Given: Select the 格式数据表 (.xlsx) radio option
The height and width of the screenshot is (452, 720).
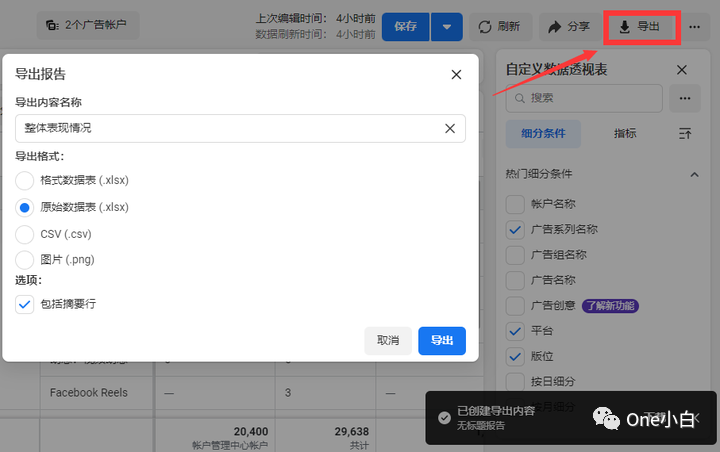Looking at the screenshot, I should [x=24, y=181].
